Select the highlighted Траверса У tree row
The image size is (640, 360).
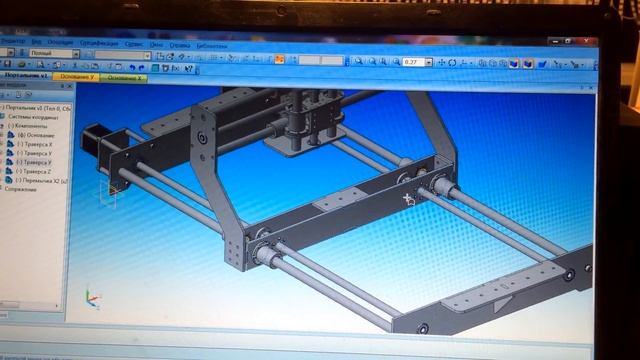[34, 162]
